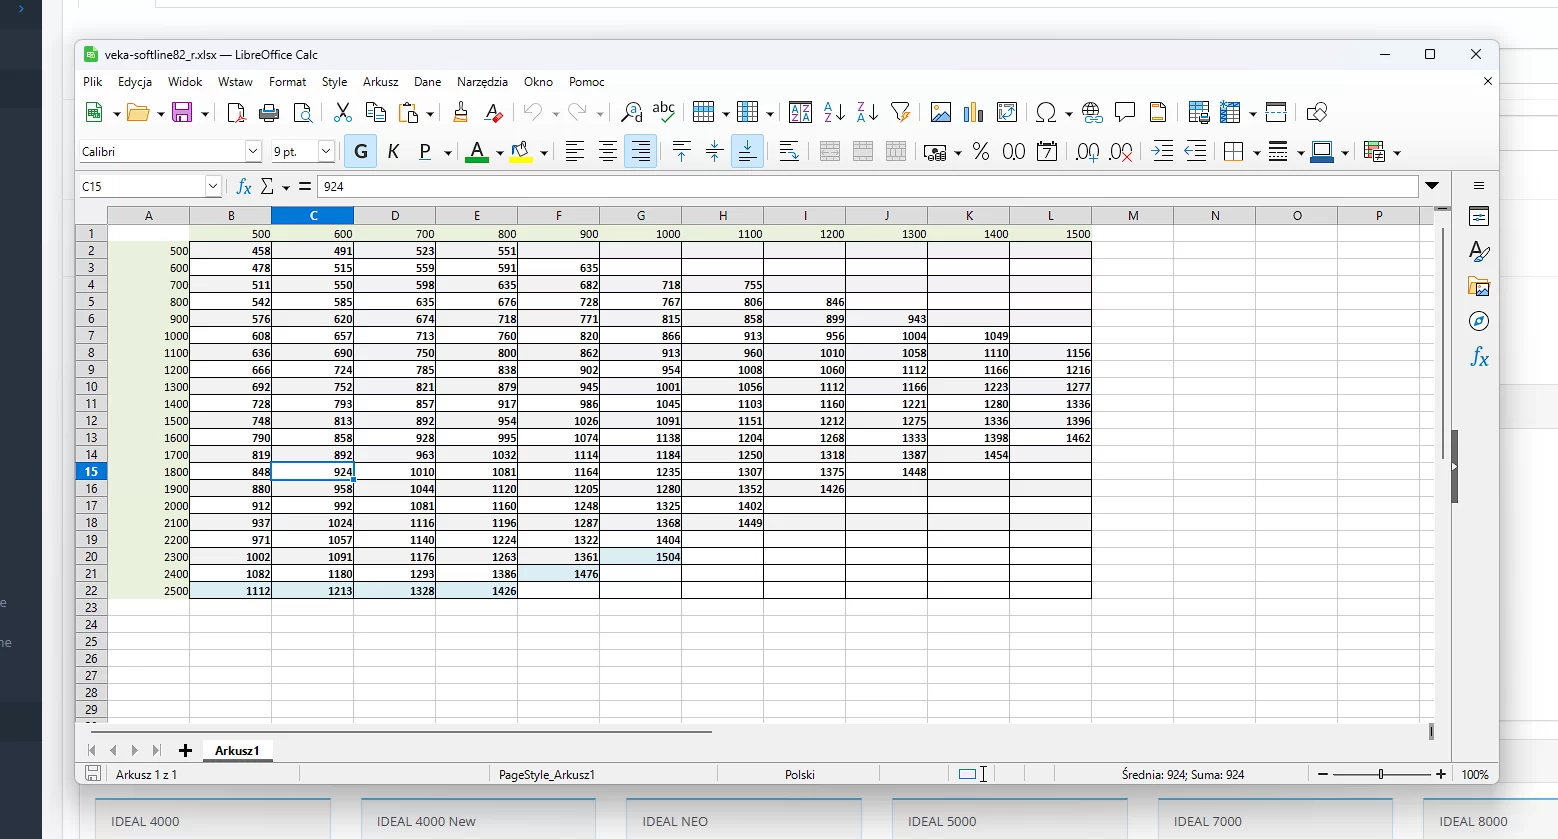Open the Navigator sidebar compass icon
This screenshot has height=839, width=1558.
pos(1479,321)
